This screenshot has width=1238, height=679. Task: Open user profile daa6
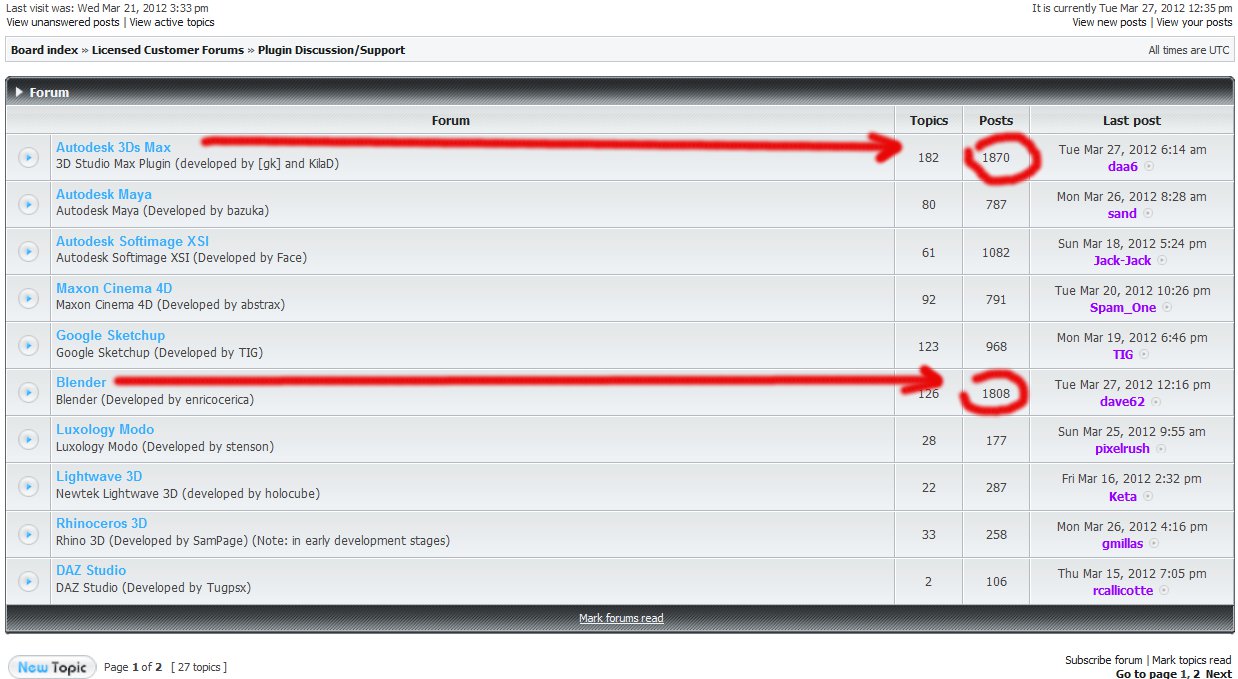click(1122, 167)
